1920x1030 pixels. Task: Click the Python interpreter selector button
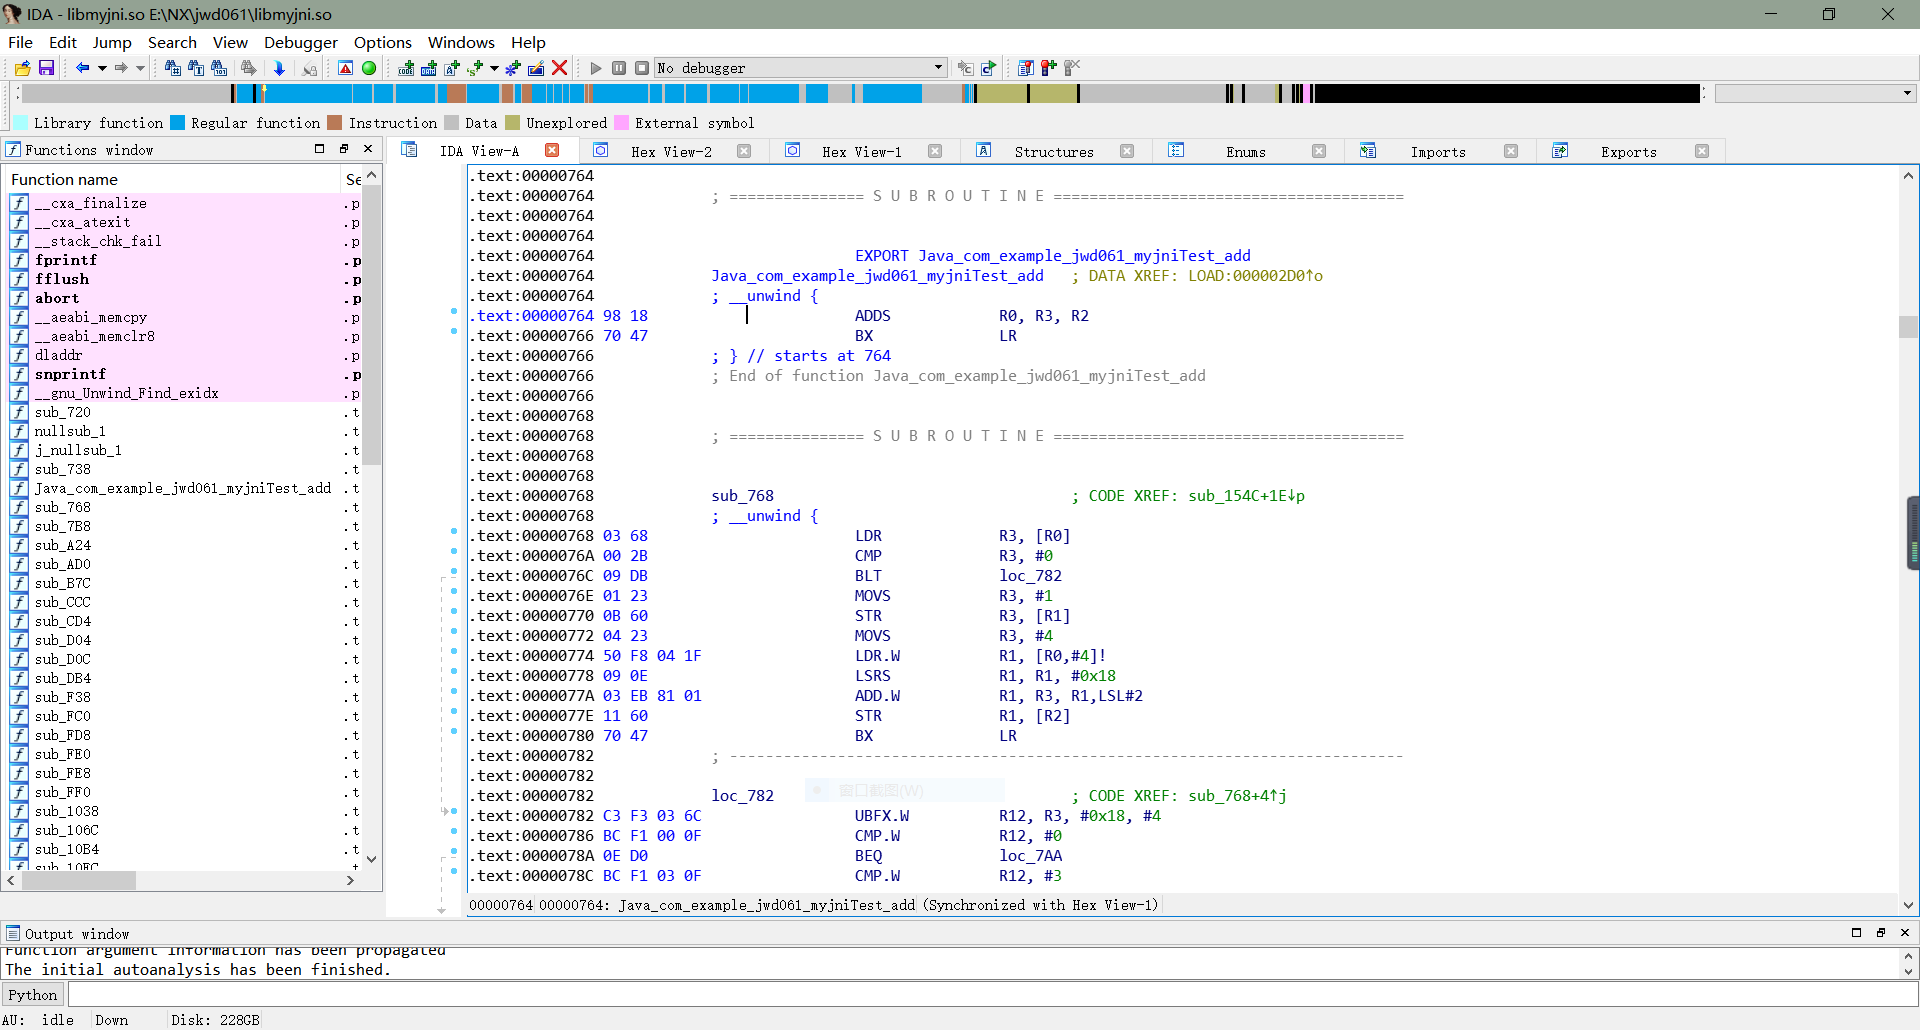33,994
